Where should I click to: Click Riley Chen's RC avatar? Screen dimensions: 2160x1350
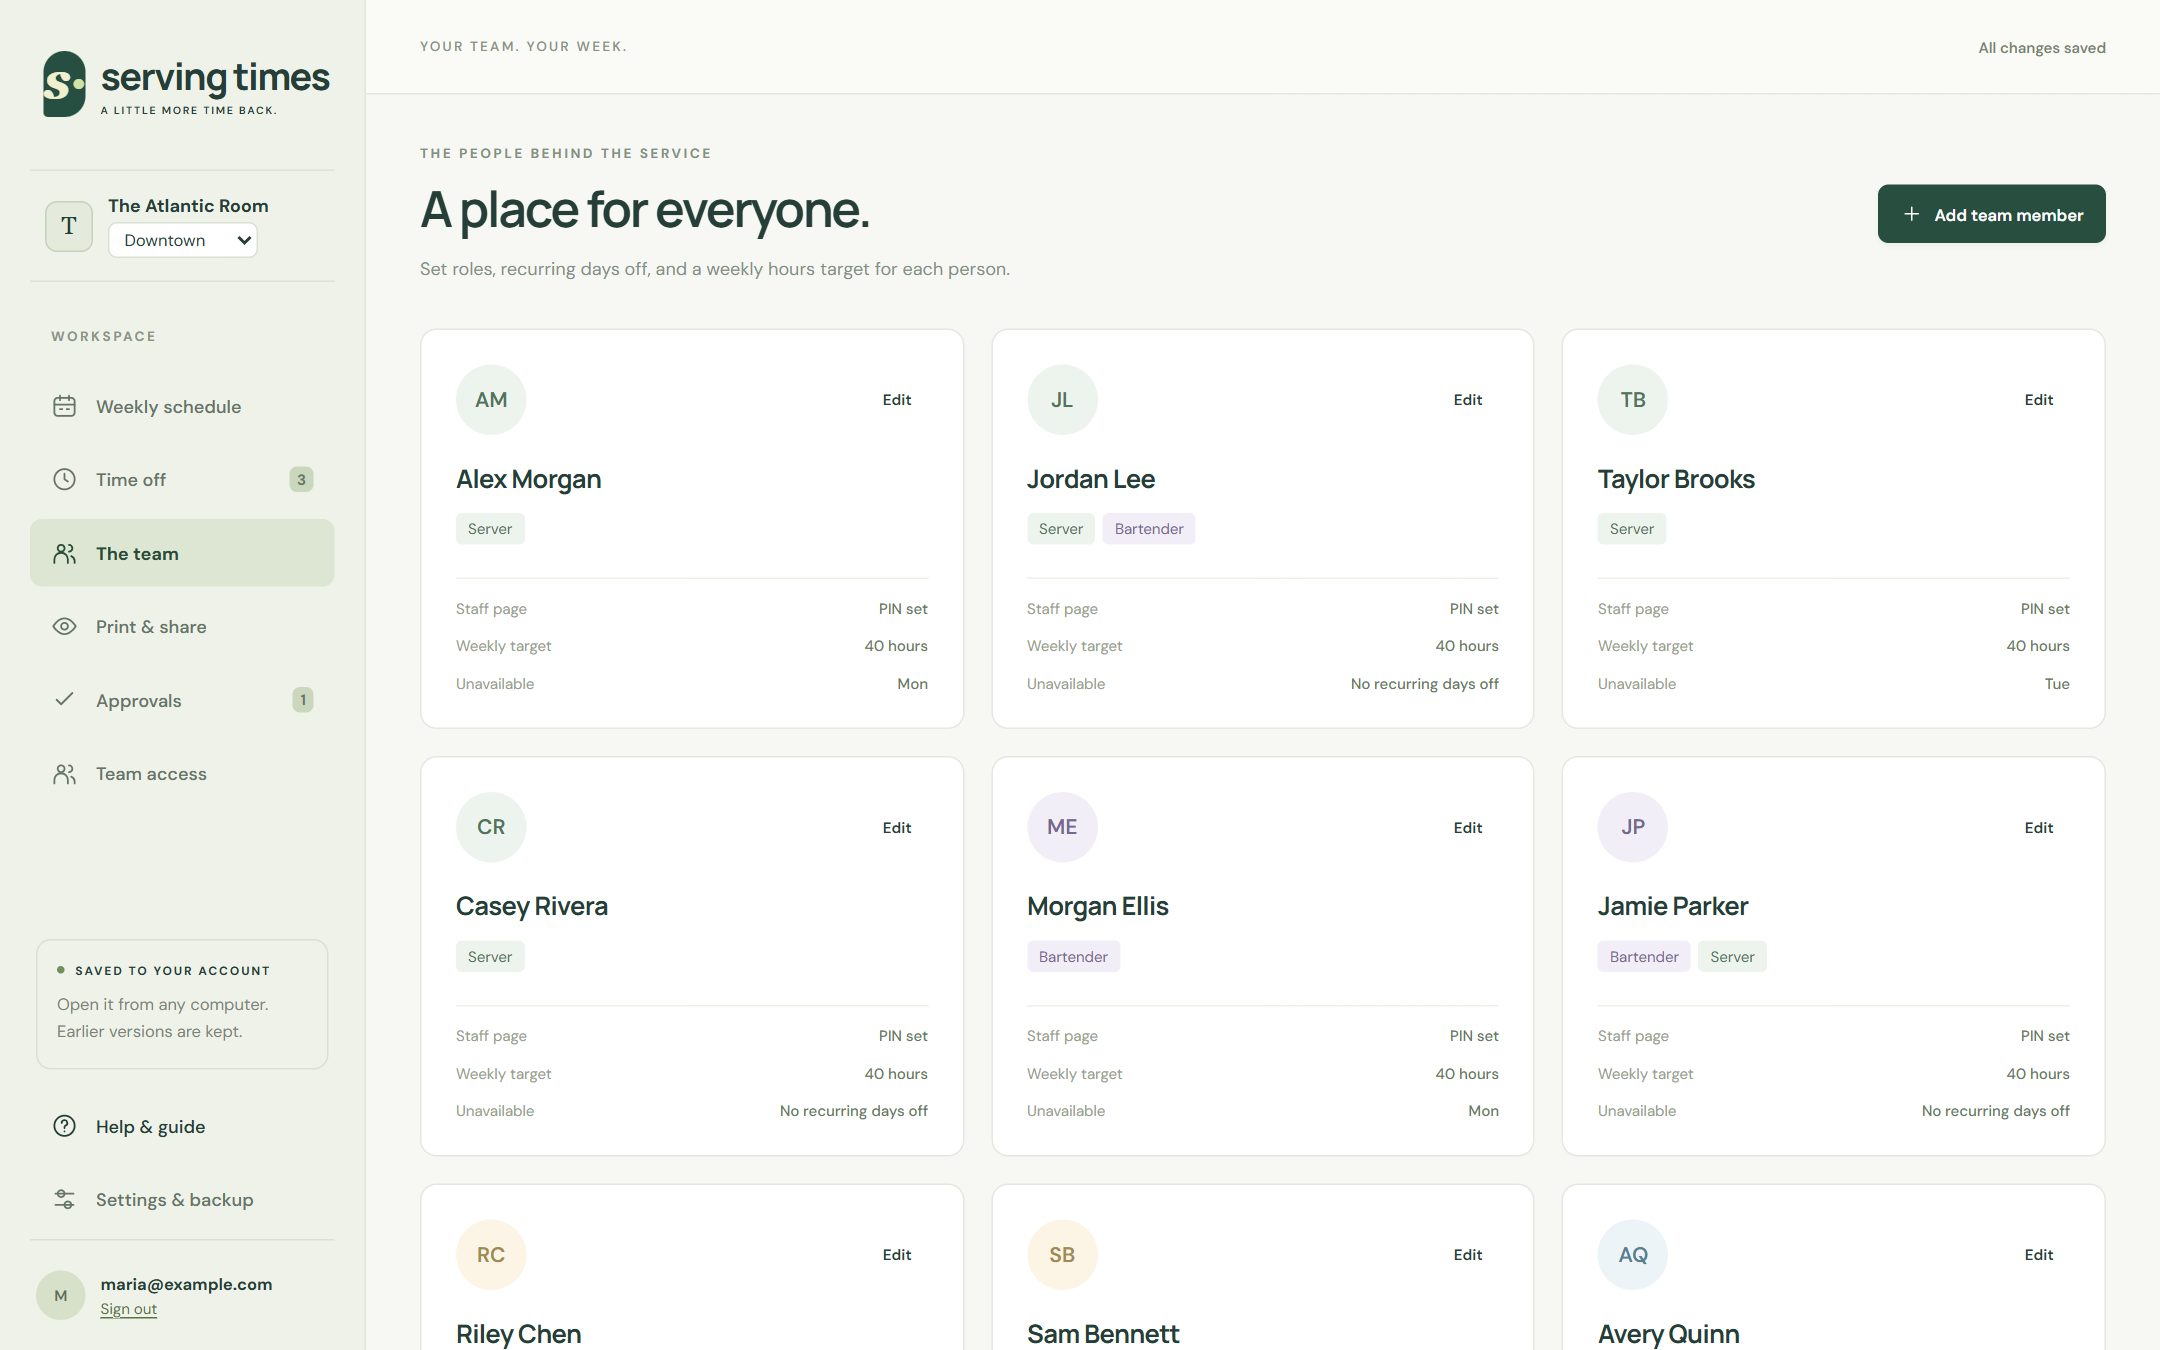(x=491, y=1254)
